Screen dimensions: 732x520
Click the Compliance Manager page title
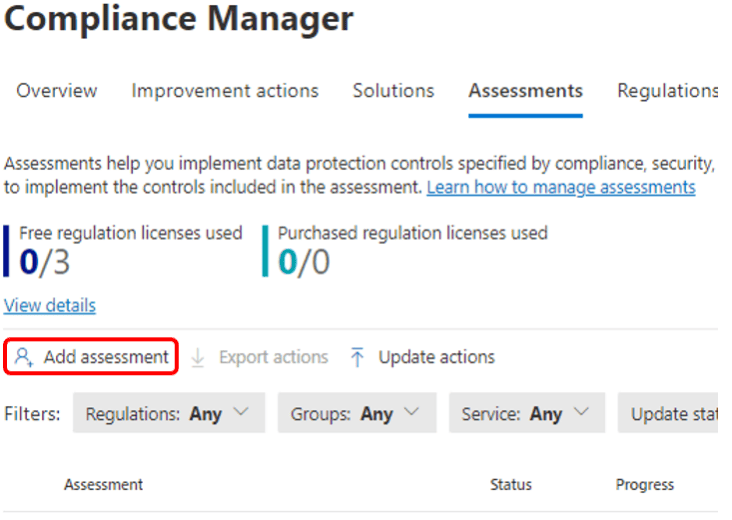pyautogui.click(x=179, y=19)
